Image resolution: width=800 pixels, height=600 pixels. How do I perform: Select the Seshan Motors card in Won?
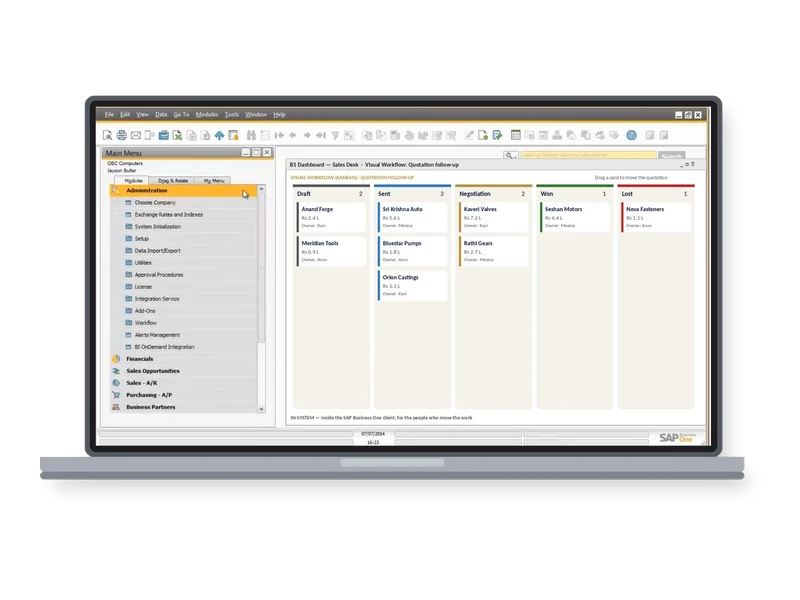pyautogui.click(x=575, y=217)
